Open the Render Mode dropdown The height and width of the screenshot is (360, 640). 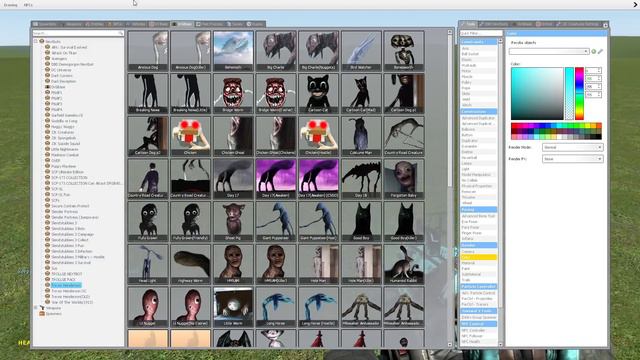pyautogui.click(x=572, y=147)
